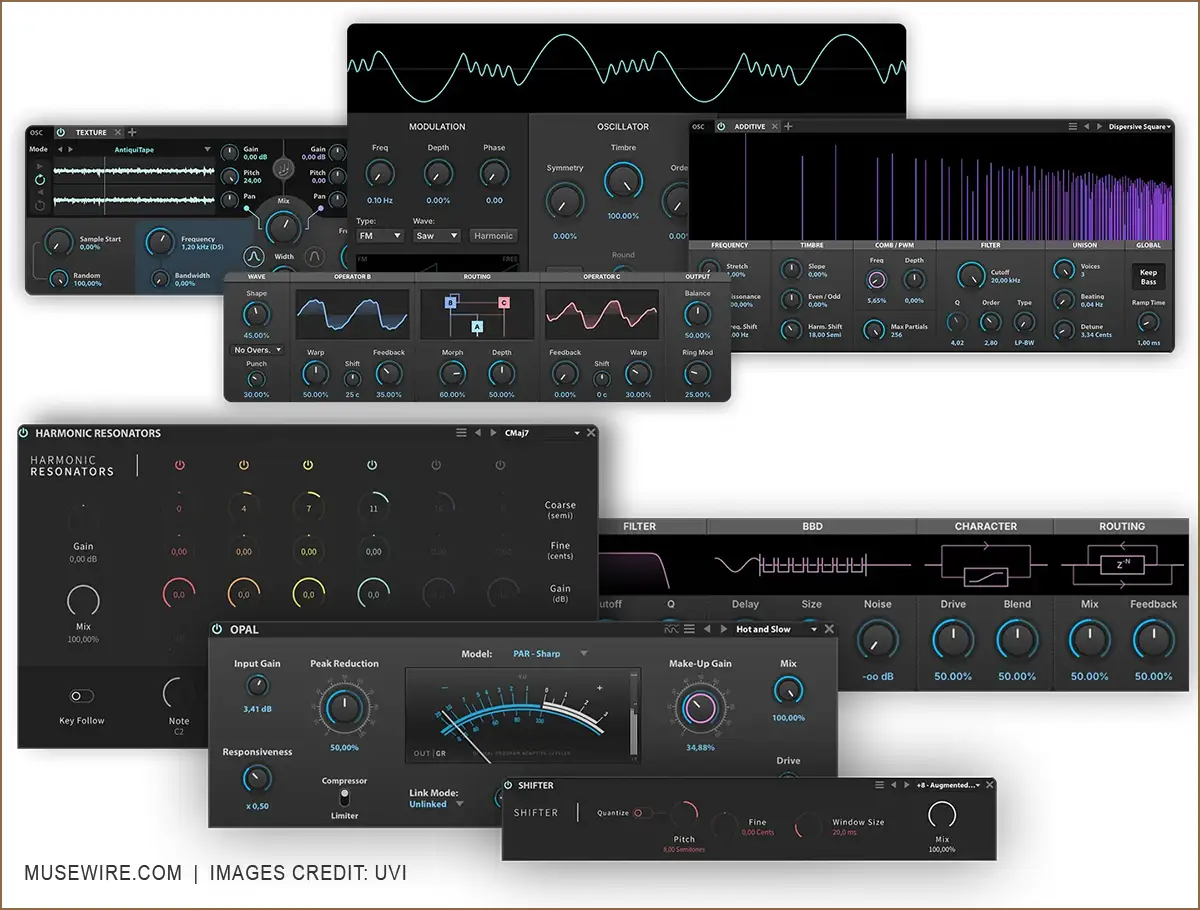The width and height of the screenshot is (1200, 910).
Task: Click the Operator B waveform display
Action: click(352, 314)
